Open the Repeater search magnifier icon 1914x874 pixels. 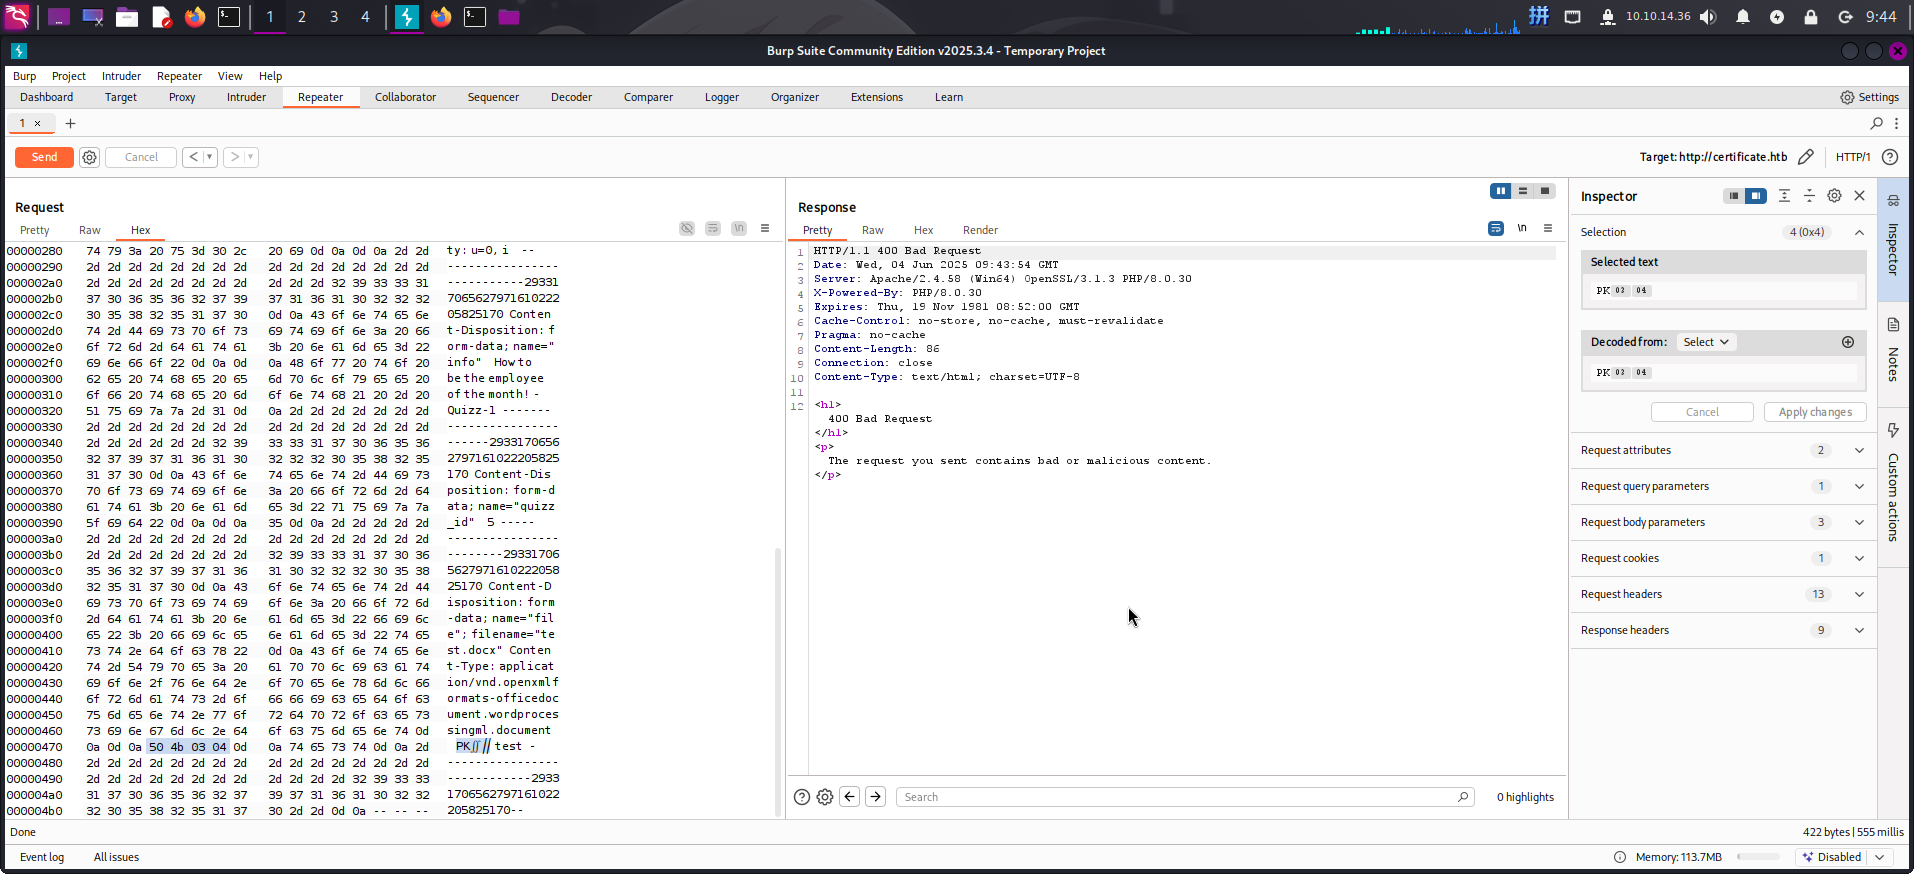1876,124
